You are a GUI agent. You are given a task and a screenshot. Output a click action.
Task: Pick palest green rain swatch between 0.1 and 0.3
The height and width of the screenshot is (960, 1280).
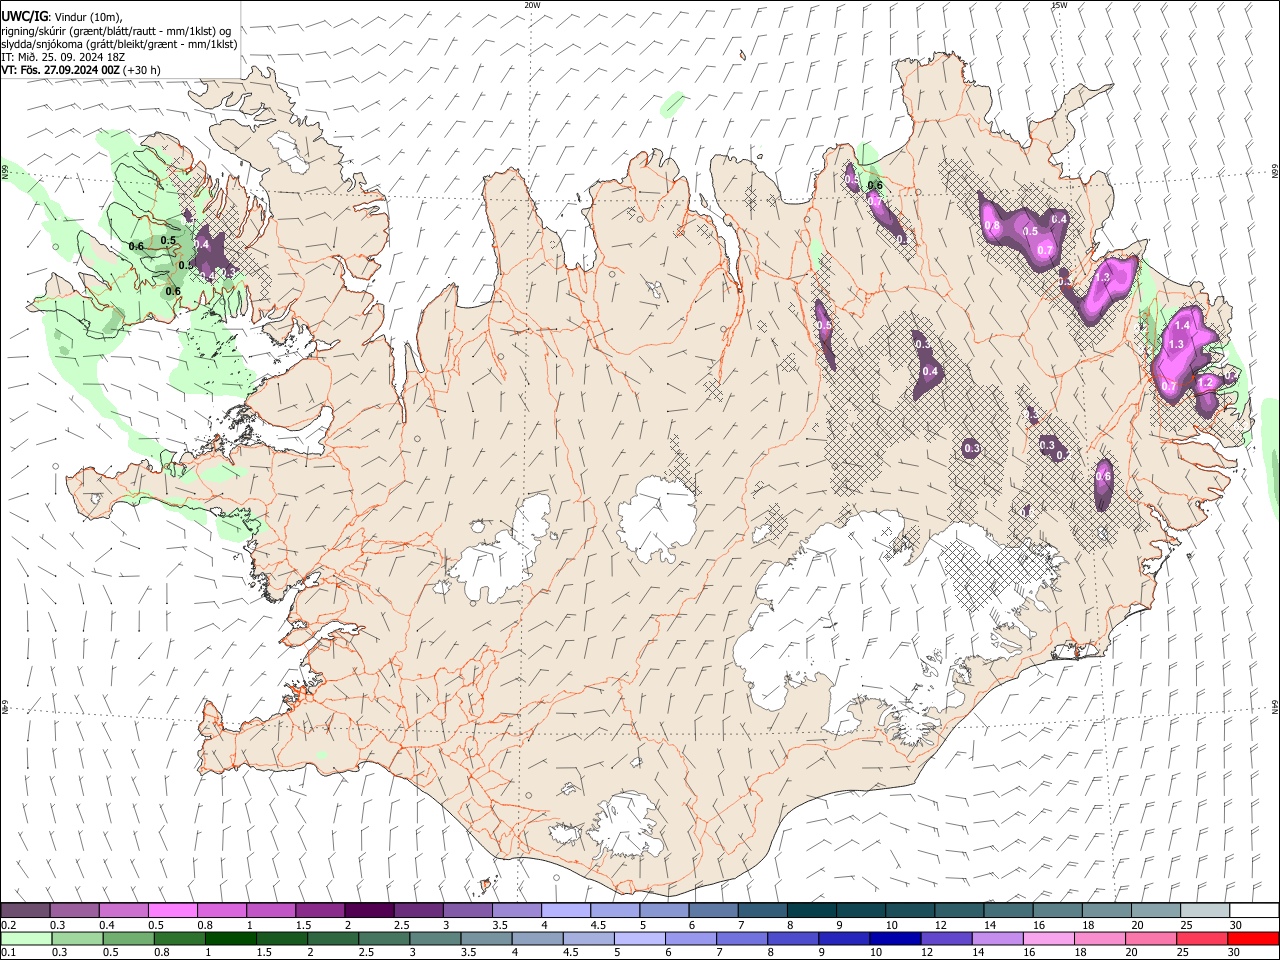[26, 938]
